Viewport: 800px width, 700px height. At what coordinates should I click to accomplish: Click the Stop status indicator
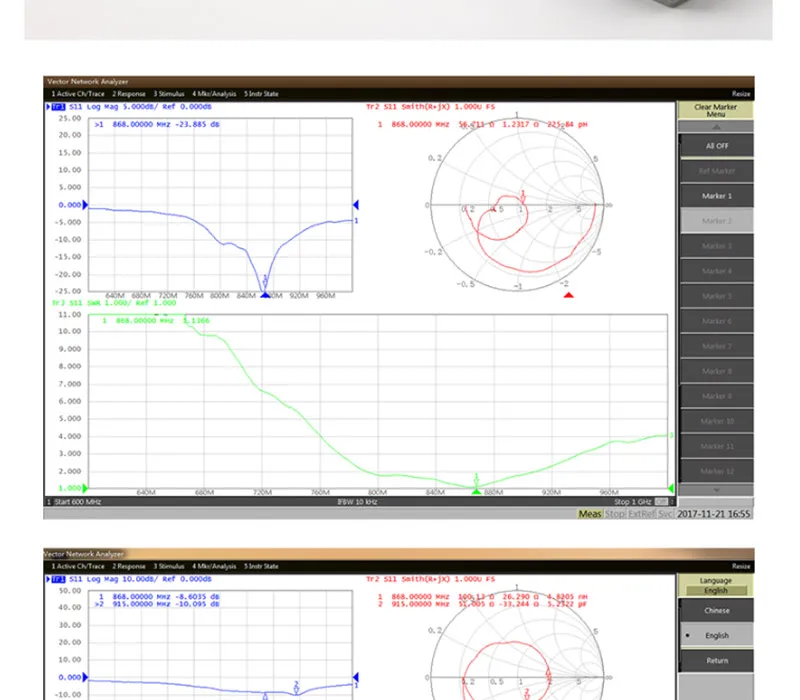pyautogui.click(x=614, y=514)
